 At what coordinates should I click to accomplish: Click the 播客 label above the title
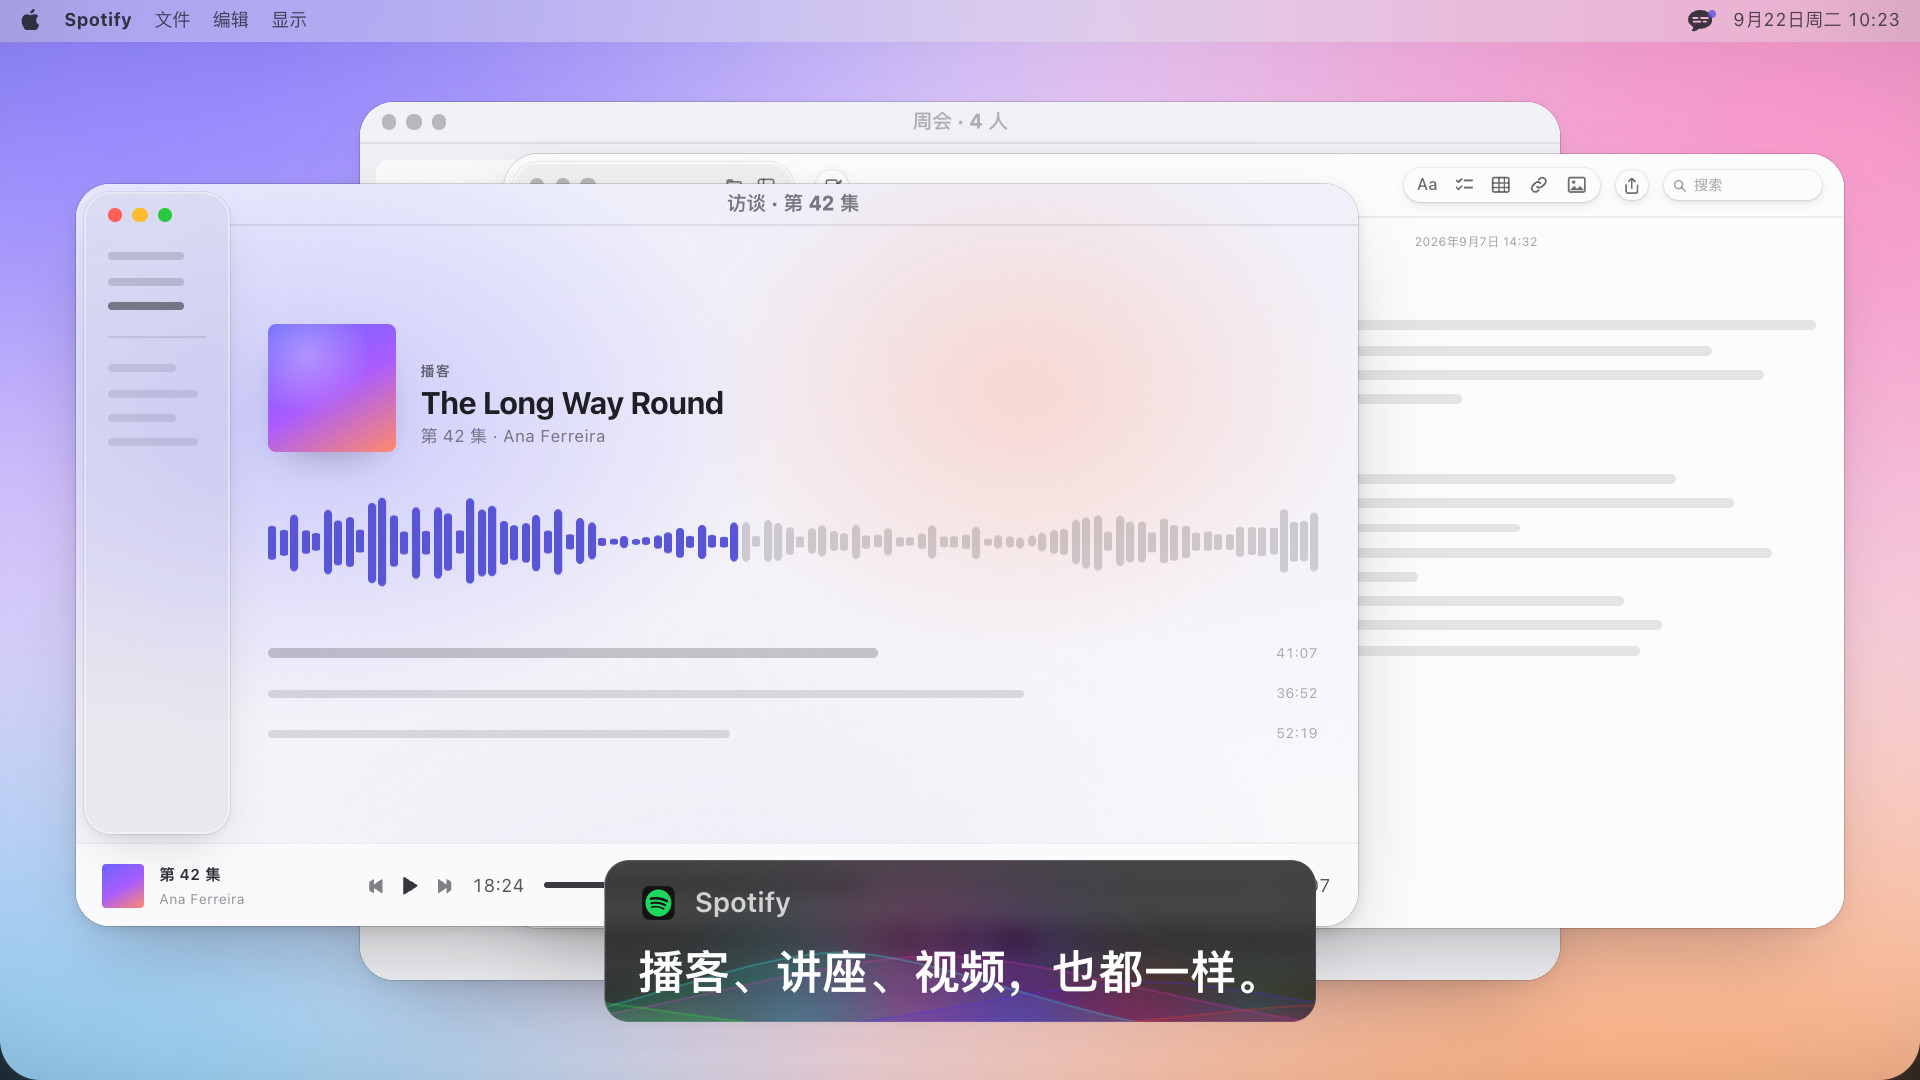435,371
